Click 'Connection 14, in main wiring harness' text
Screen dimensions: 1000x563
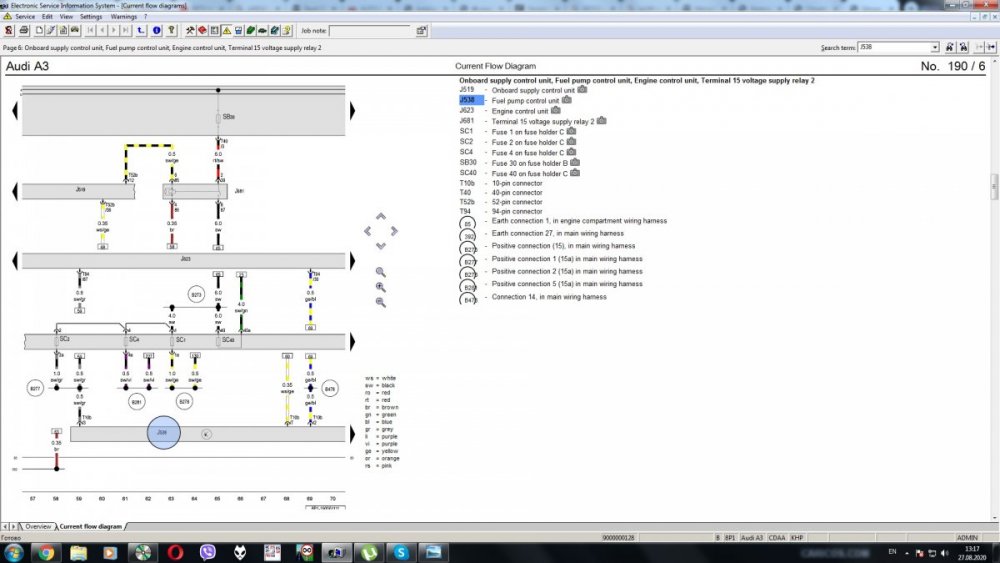549,296
